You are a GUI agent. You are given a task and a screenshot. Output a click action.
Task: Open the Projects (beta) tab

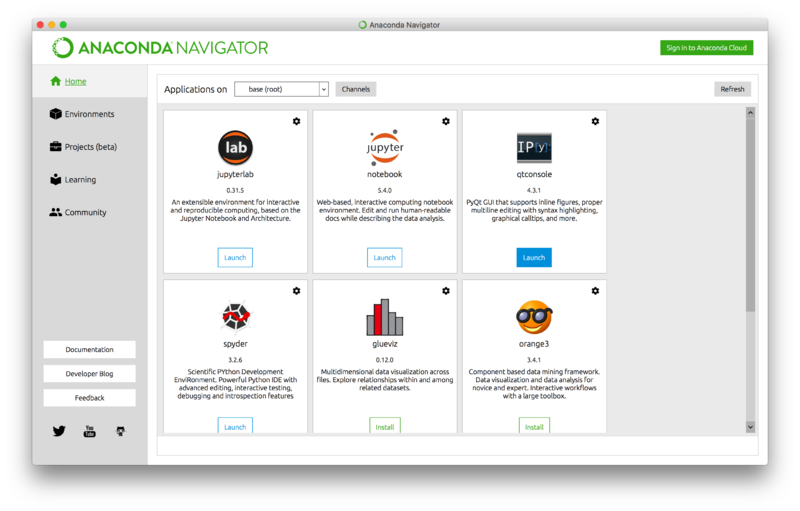pyautogui.click(x=90, y=147)
